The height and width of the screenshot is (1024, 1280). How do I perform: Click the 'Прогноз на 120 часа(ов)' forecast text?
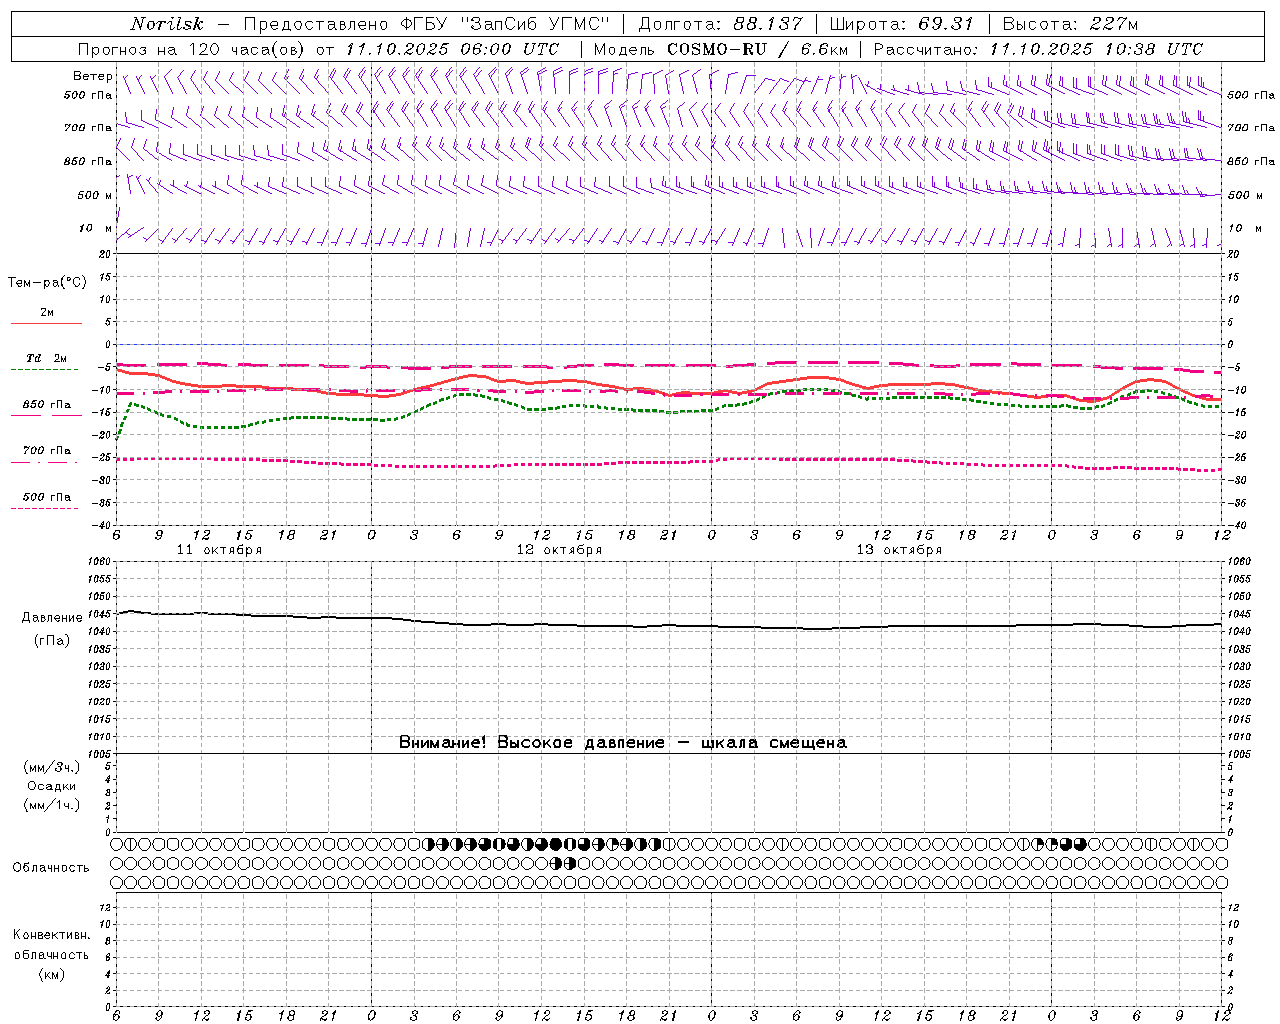(193, 49)
